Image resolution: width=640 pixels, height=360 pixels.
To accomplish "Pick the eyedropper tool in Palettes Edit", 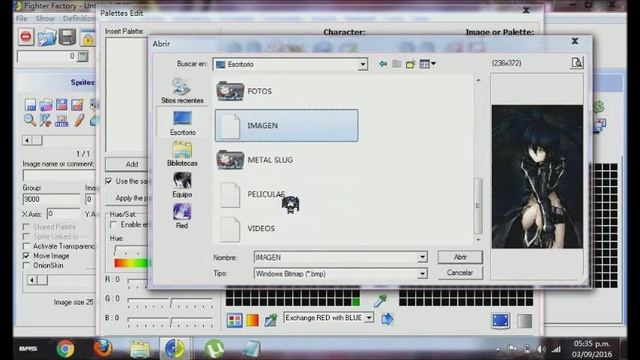I will 380,301.
